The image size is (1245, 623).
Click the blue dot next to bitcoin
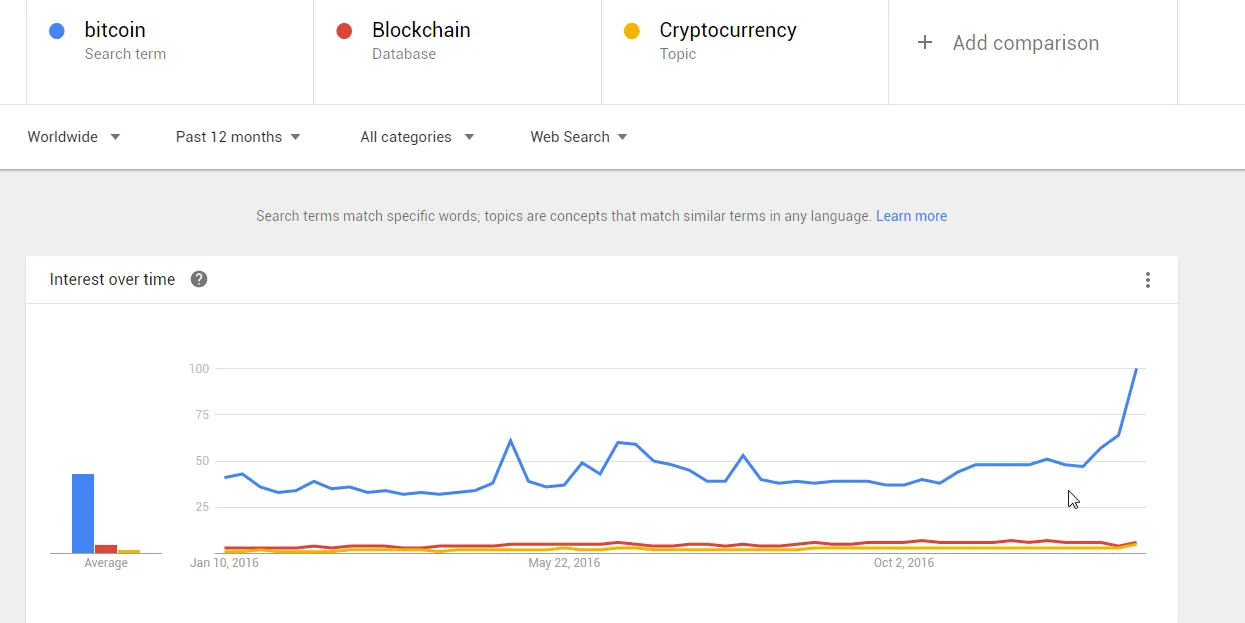[57, 31]
